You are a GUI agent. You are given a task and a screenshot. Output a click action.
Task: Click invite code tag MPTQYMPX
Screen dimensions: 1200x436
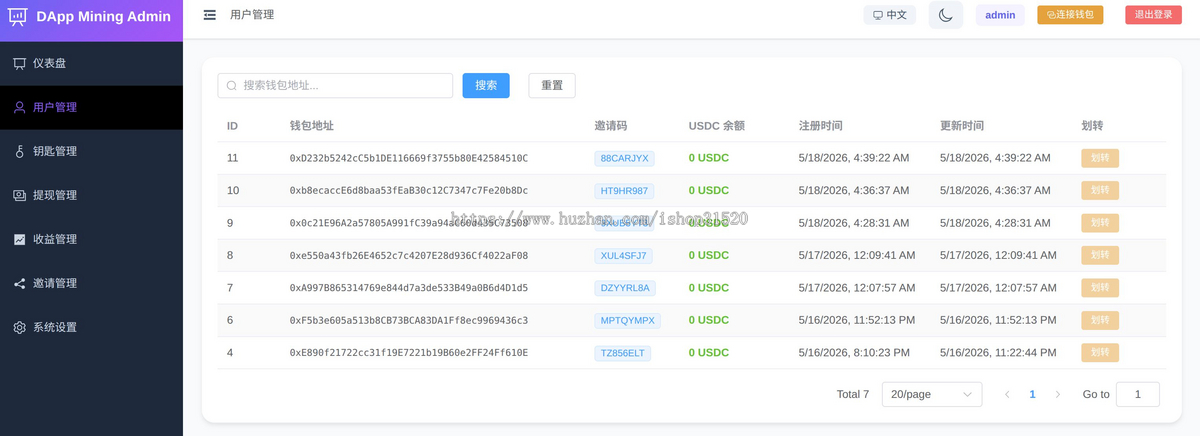[x=627, y=320]
